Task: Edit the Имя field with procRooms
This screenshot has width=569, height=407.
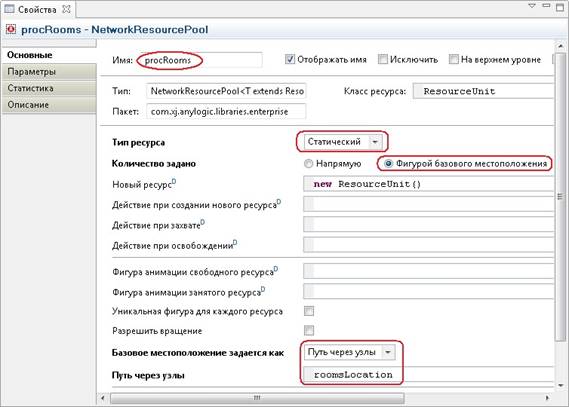Action: point(201,60)
